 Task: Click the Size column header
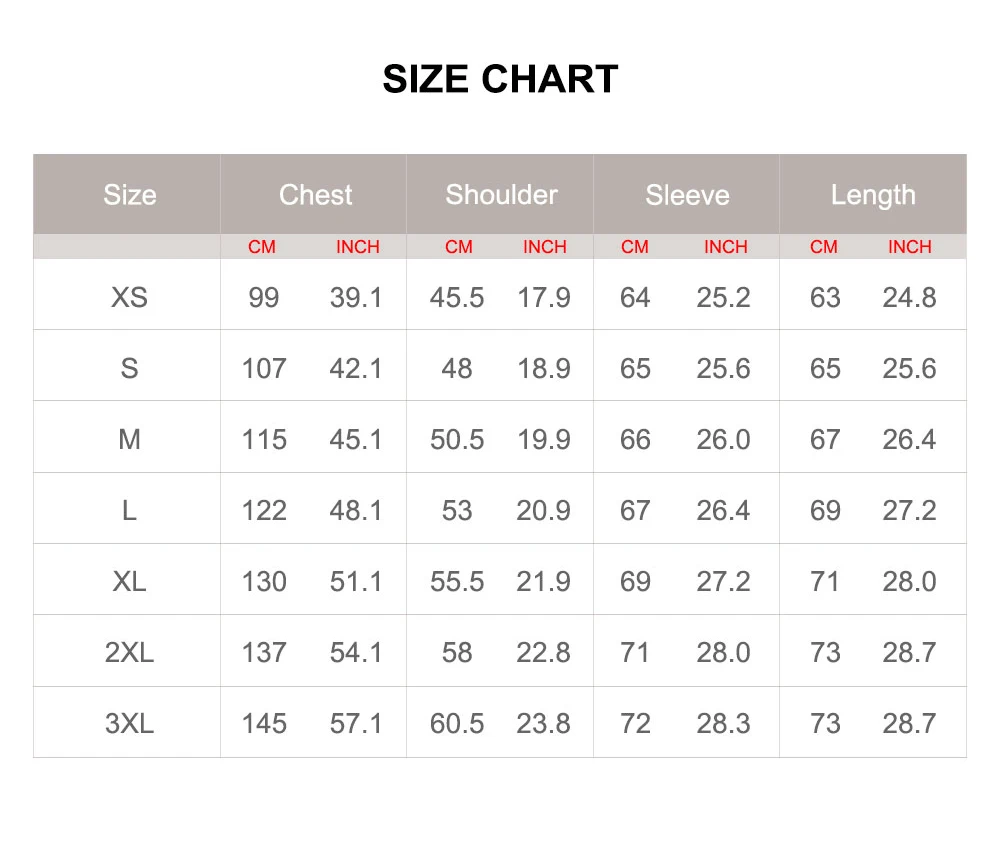[x=129, y=195]
